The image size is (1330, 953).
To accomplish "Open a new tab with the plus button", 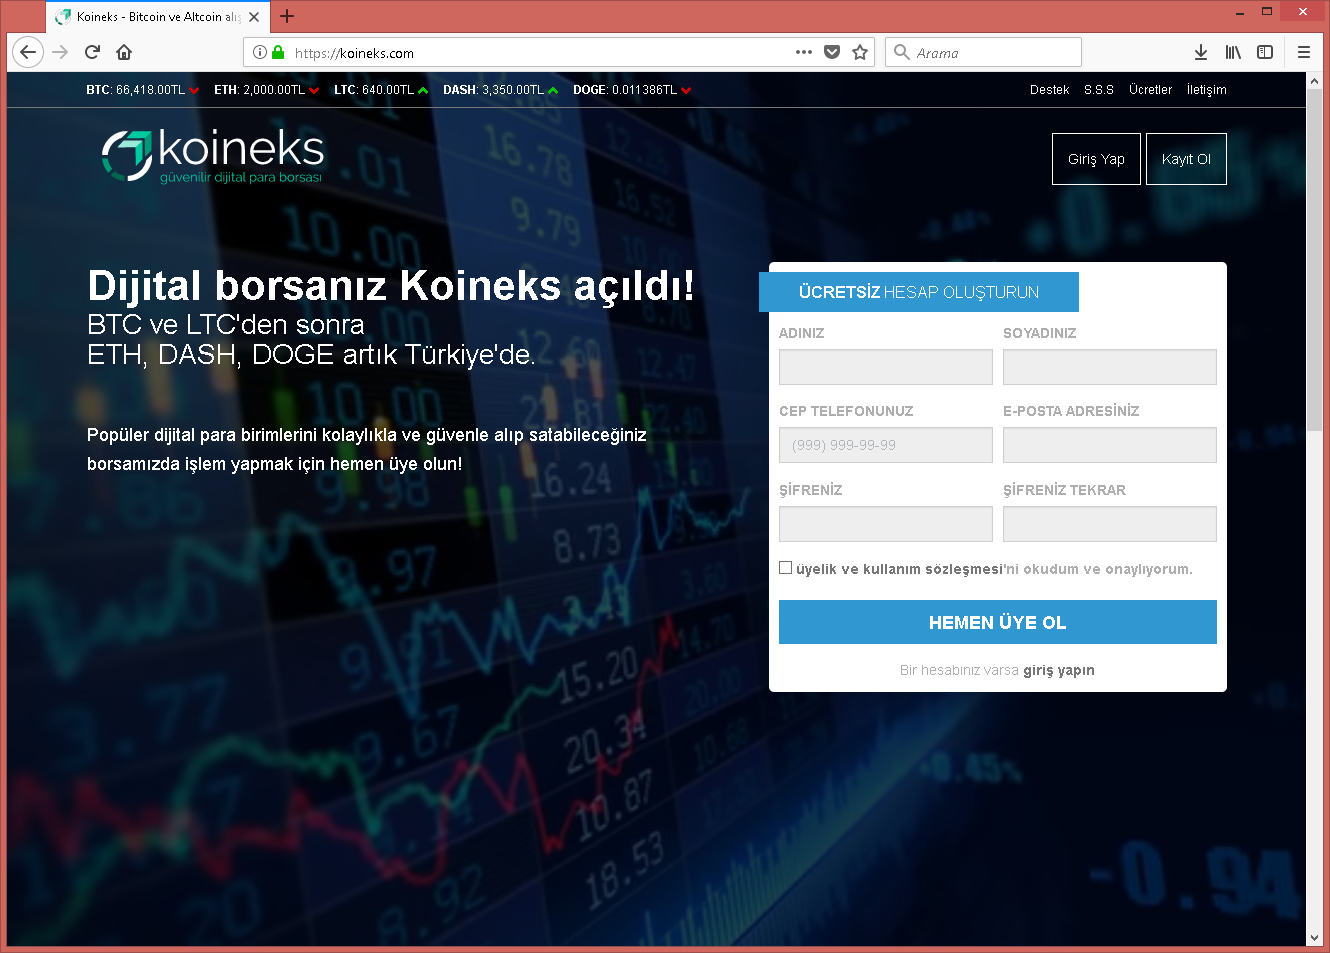I will click(x=287, y=16).
